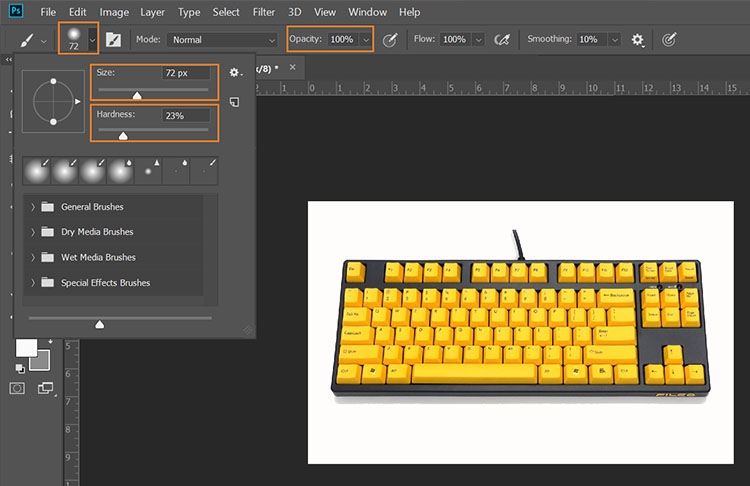Click the Size input field
The width and height of the screenshot is (750, 486).
coord(186,73)
